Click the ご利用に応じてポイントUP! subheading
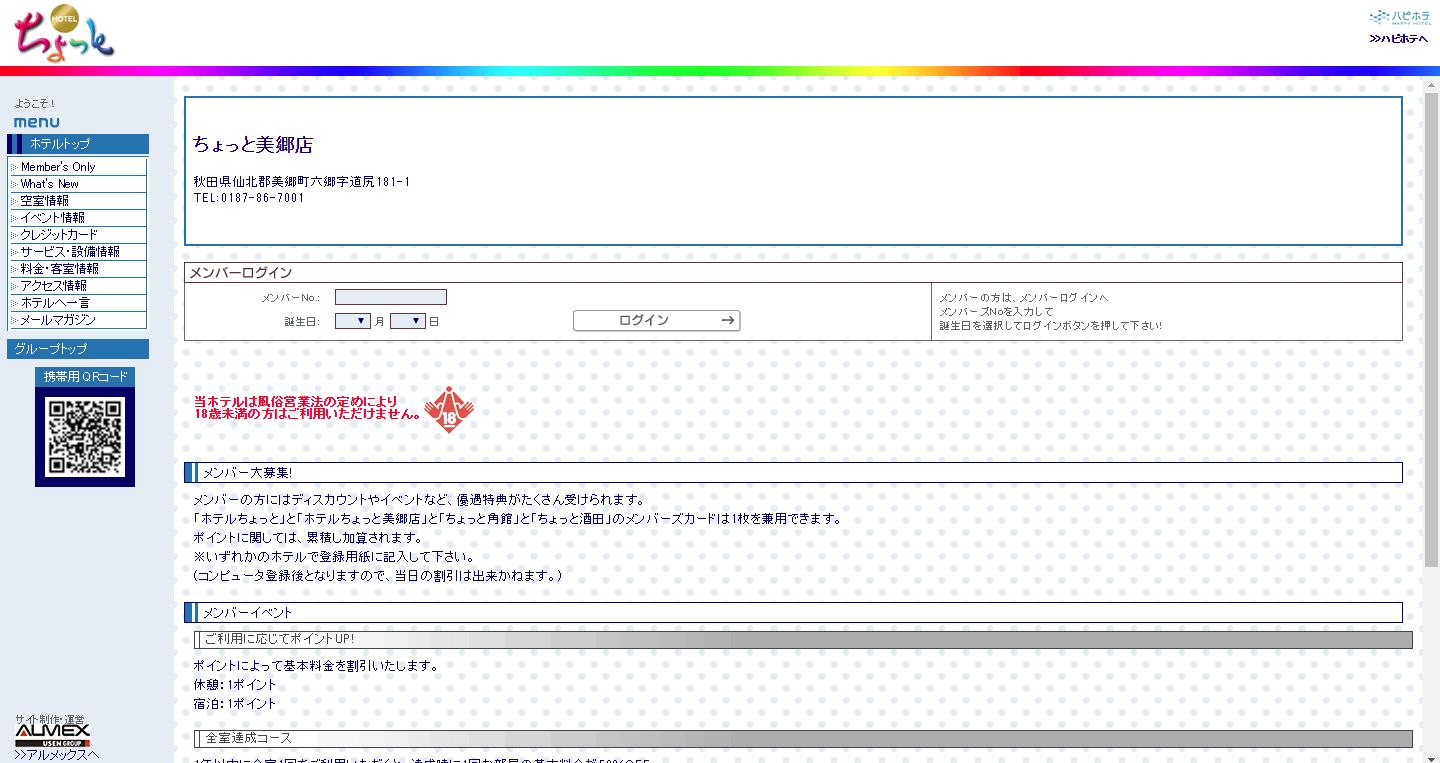This screenshot has width=1440, height=763. point(804,639)
